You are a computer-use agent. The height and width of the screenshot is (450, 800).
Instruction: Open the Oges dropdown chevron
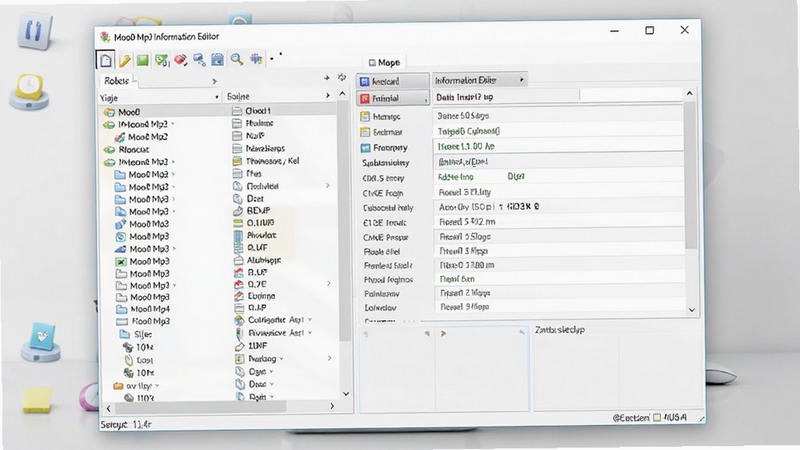(271, 371)
